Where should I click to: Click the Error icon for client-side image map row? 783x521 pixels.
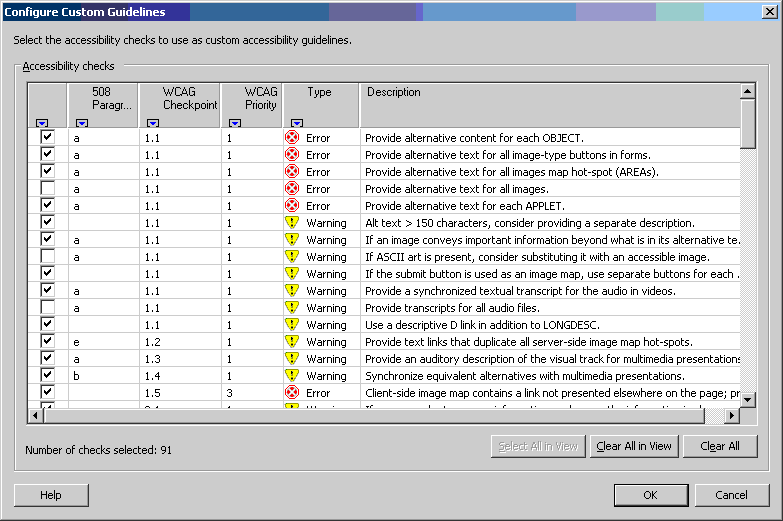292,393
